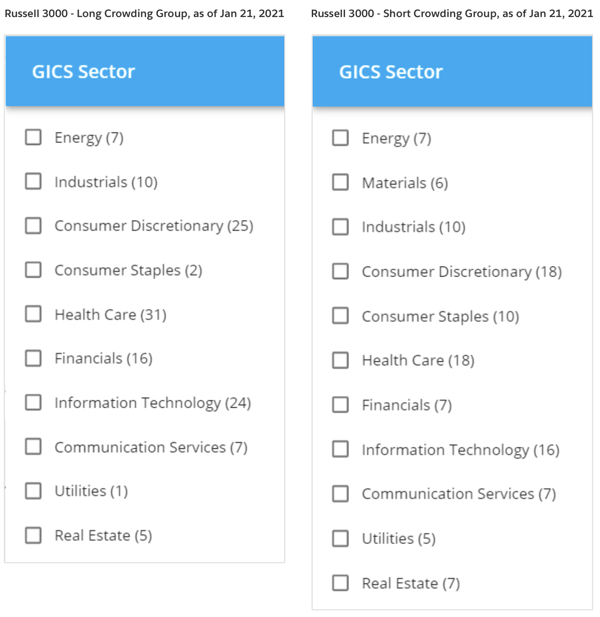Check Utilities (5) checkbox
This screenshot has height=617, width=600.
coord(340,538)
